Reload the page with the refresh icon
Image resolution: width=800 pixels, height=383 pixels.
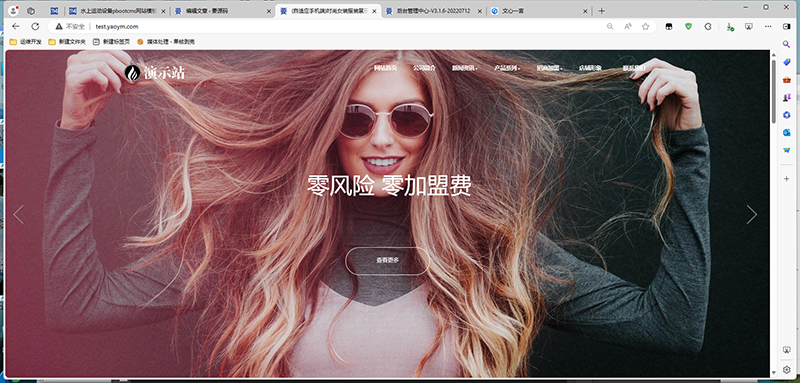[35, 27]
